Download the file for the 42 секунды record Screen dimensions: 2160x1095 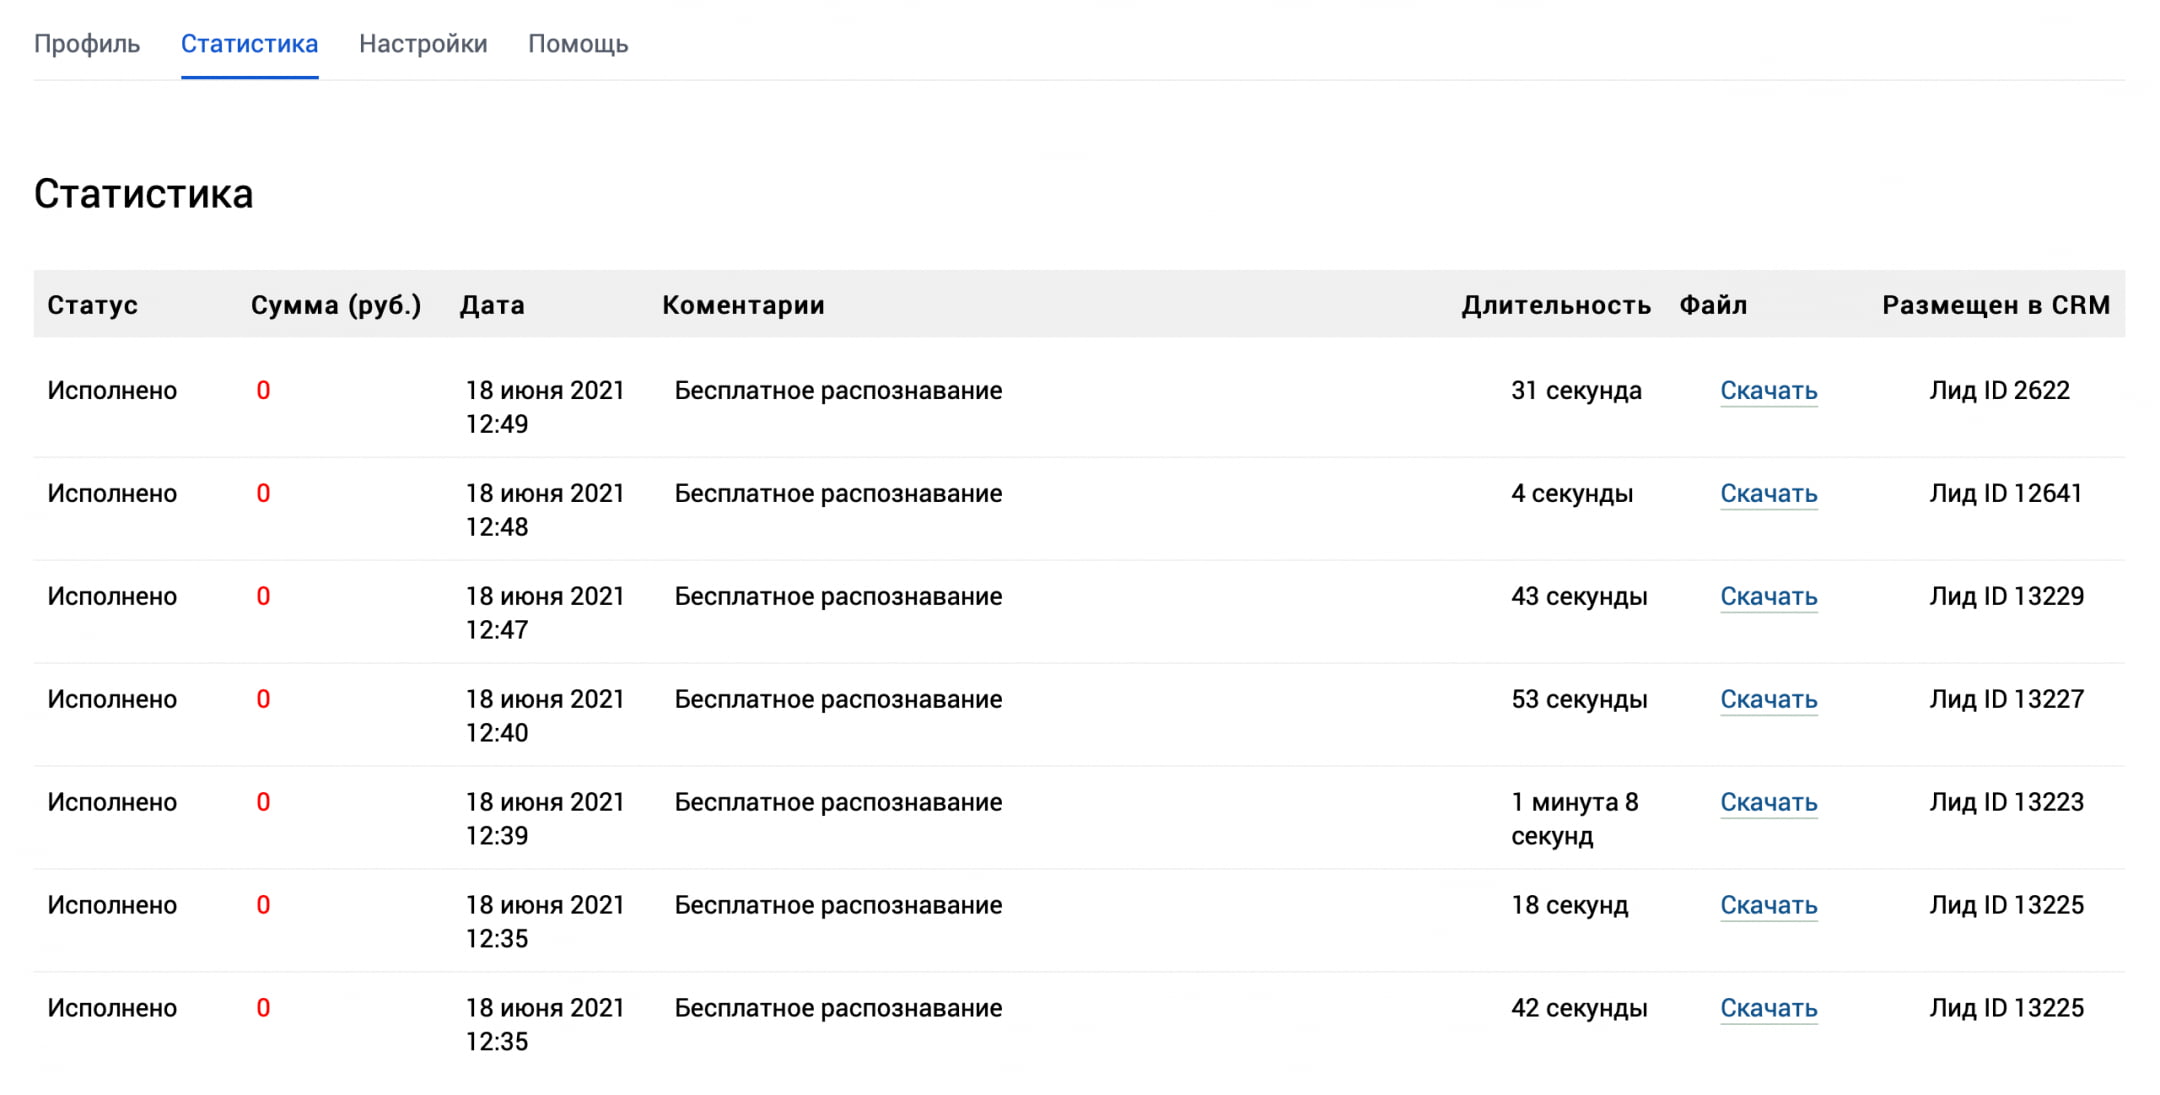(1768, 1009)
